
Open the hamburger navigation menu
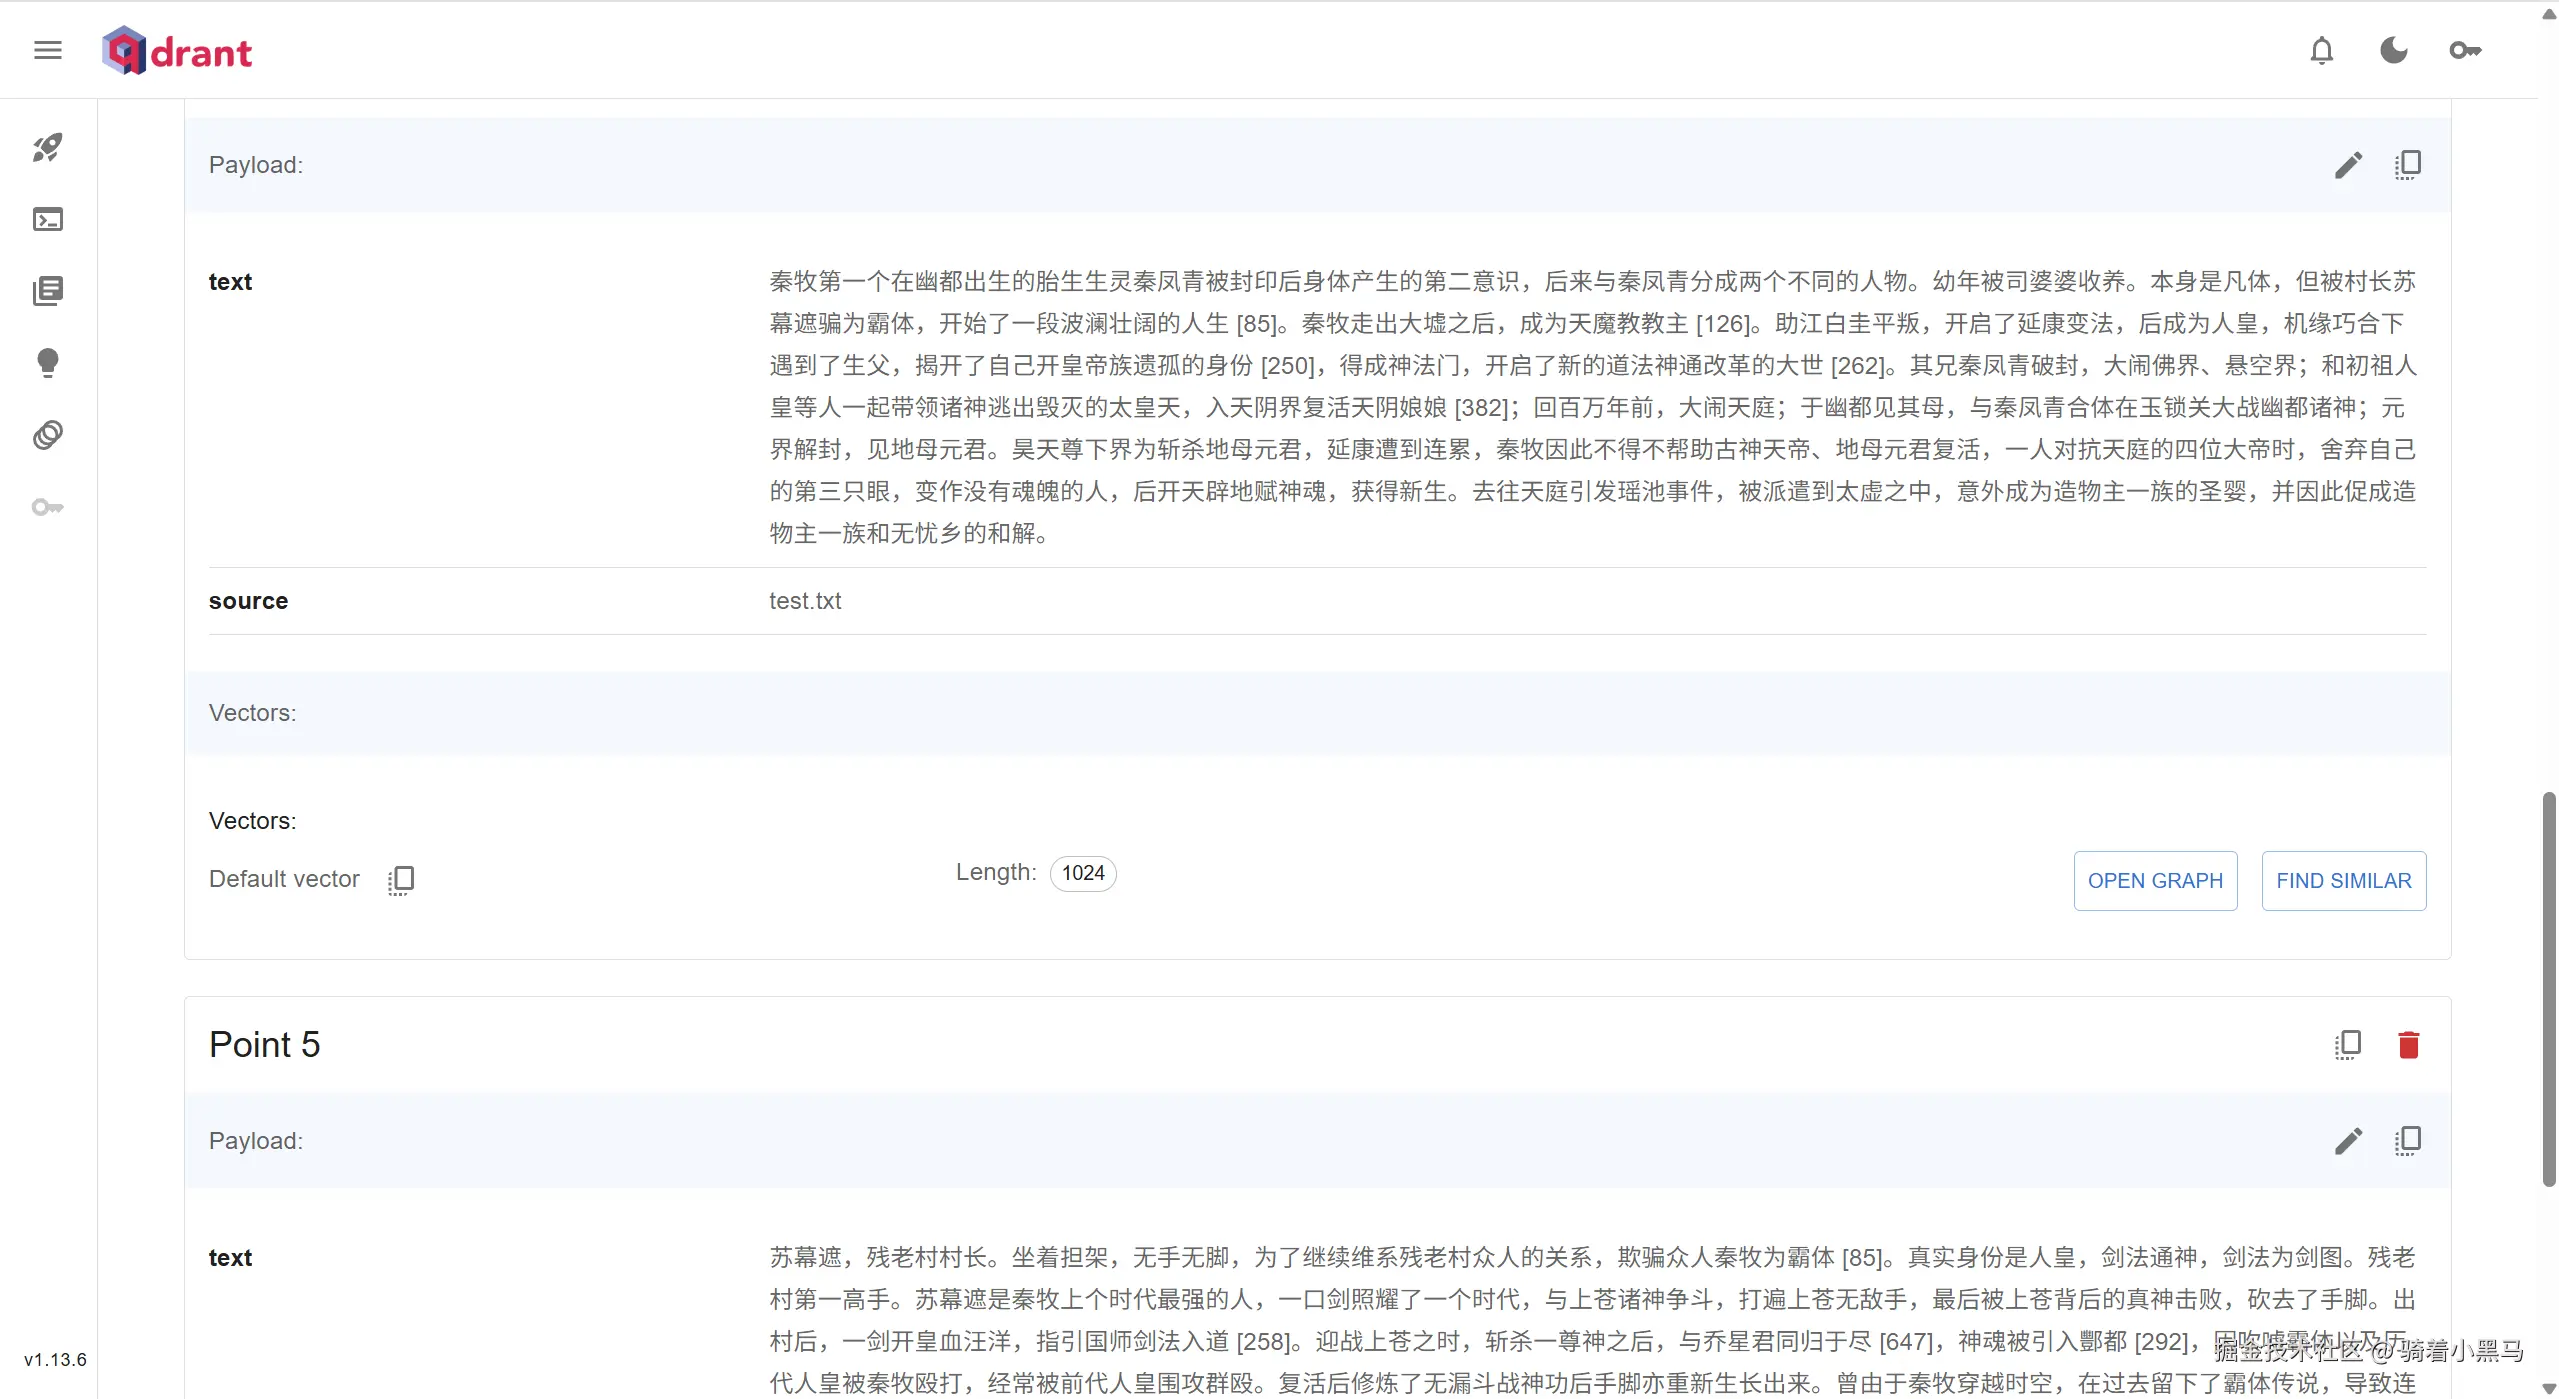47,50
